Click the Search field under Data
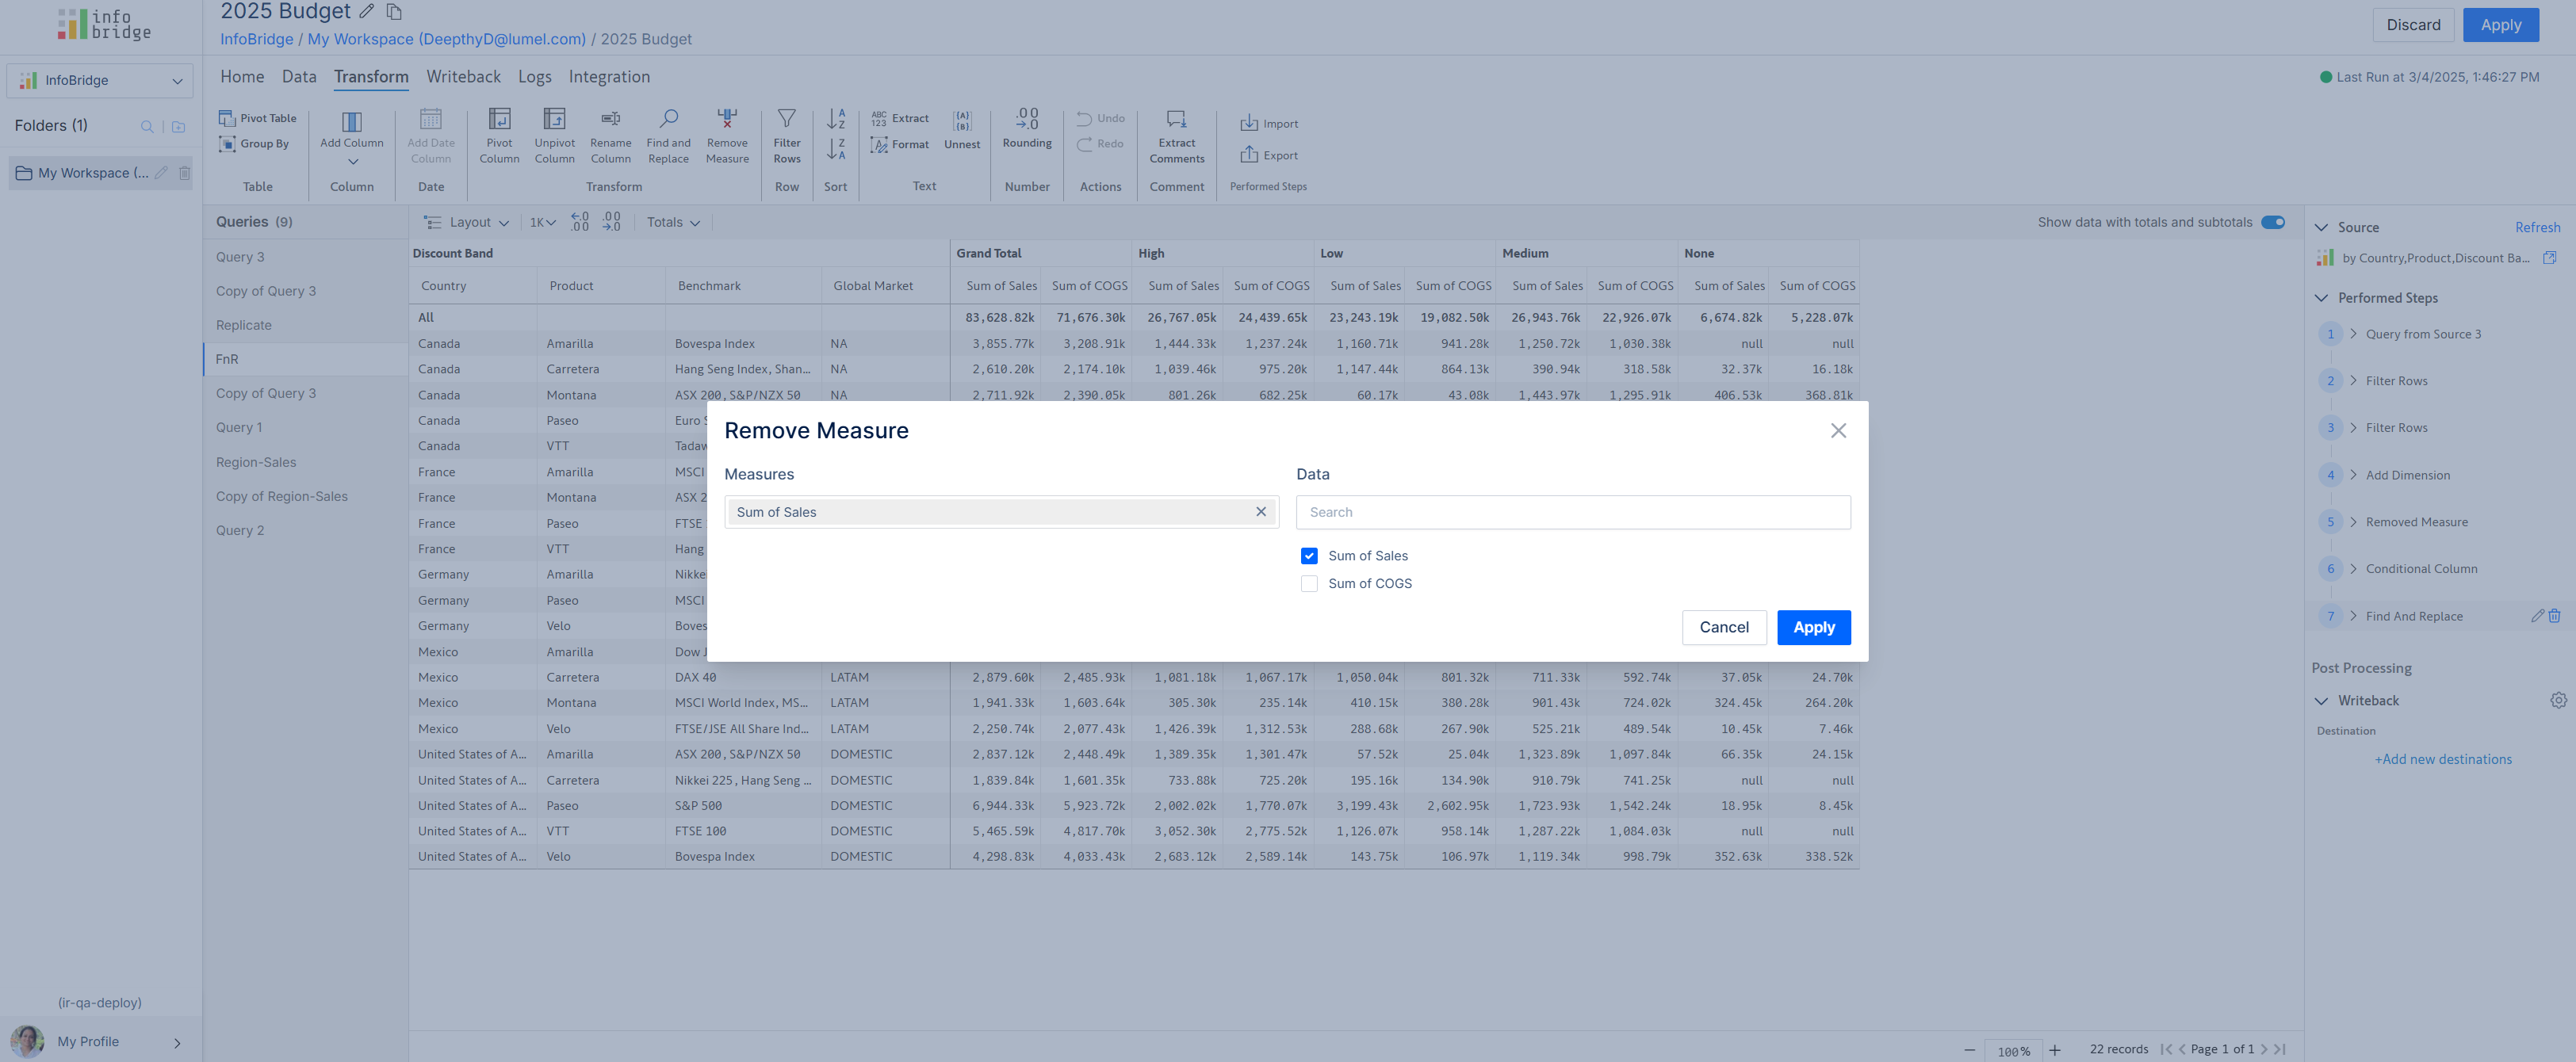The width and height of the screenshot is (2576, 1062). click(x=1572, y=512)
